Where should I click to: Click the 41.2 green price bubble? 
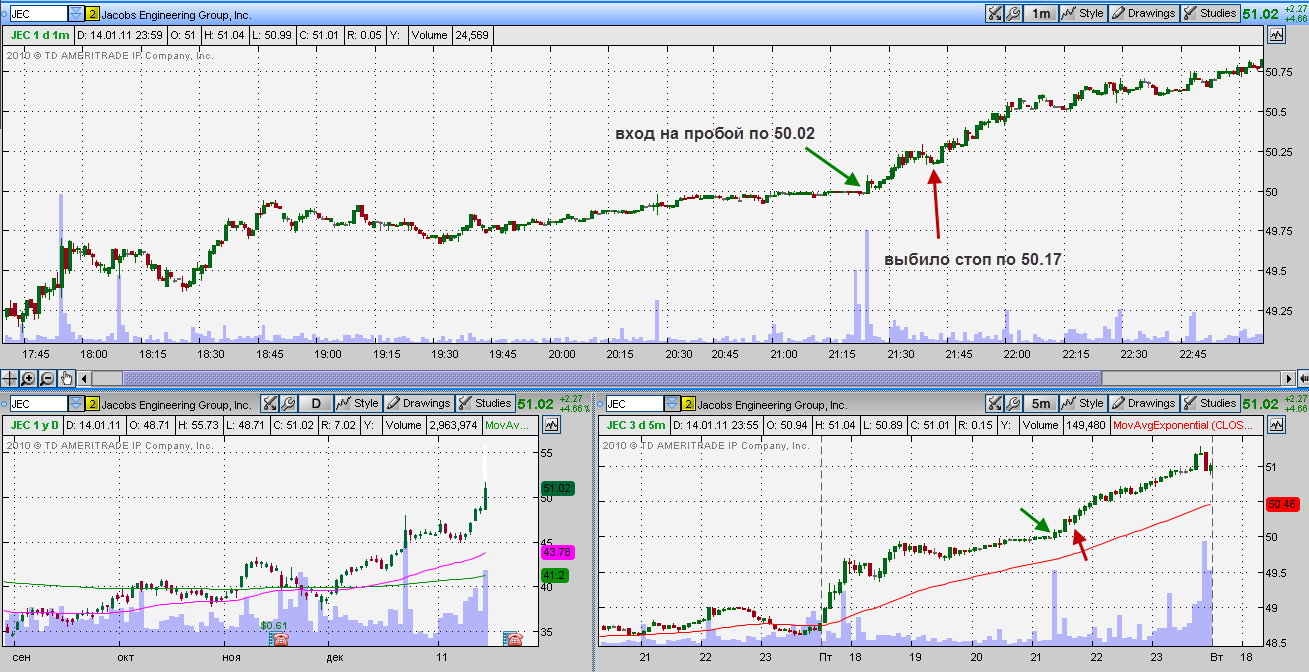point(553,575)
